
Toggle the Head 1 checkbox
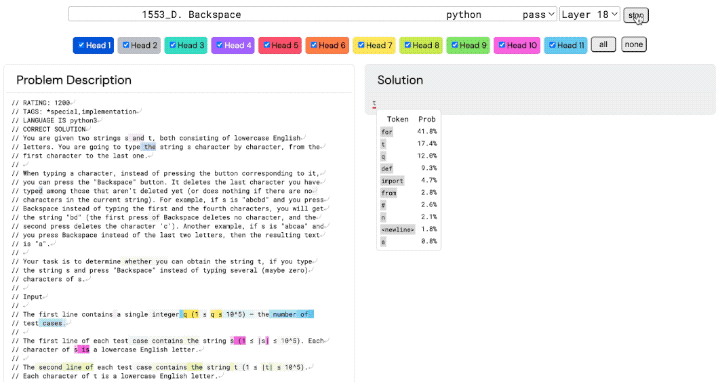pyautogui.click(x=81, y=45)
